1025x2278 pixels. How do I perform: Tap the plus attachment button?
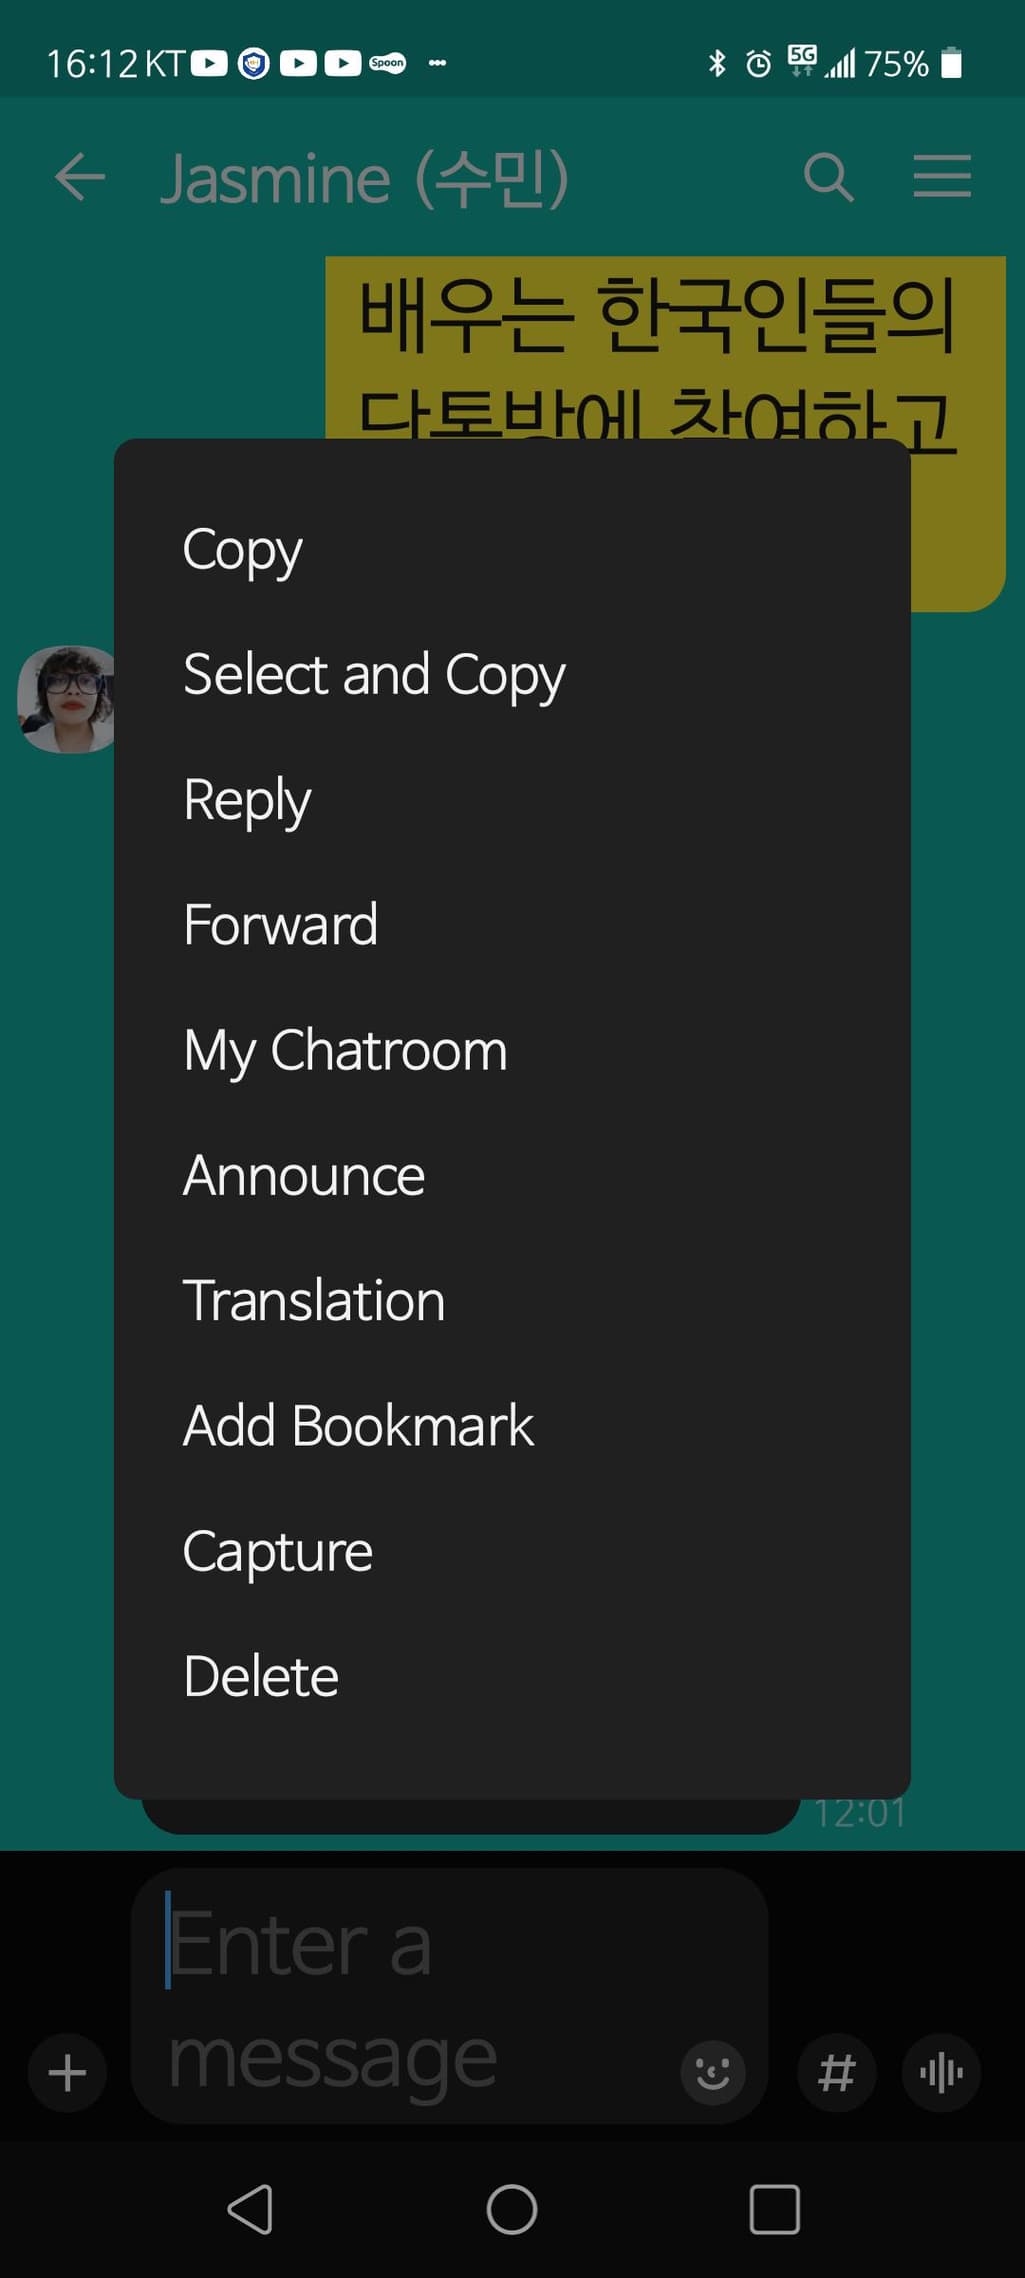67,2072
